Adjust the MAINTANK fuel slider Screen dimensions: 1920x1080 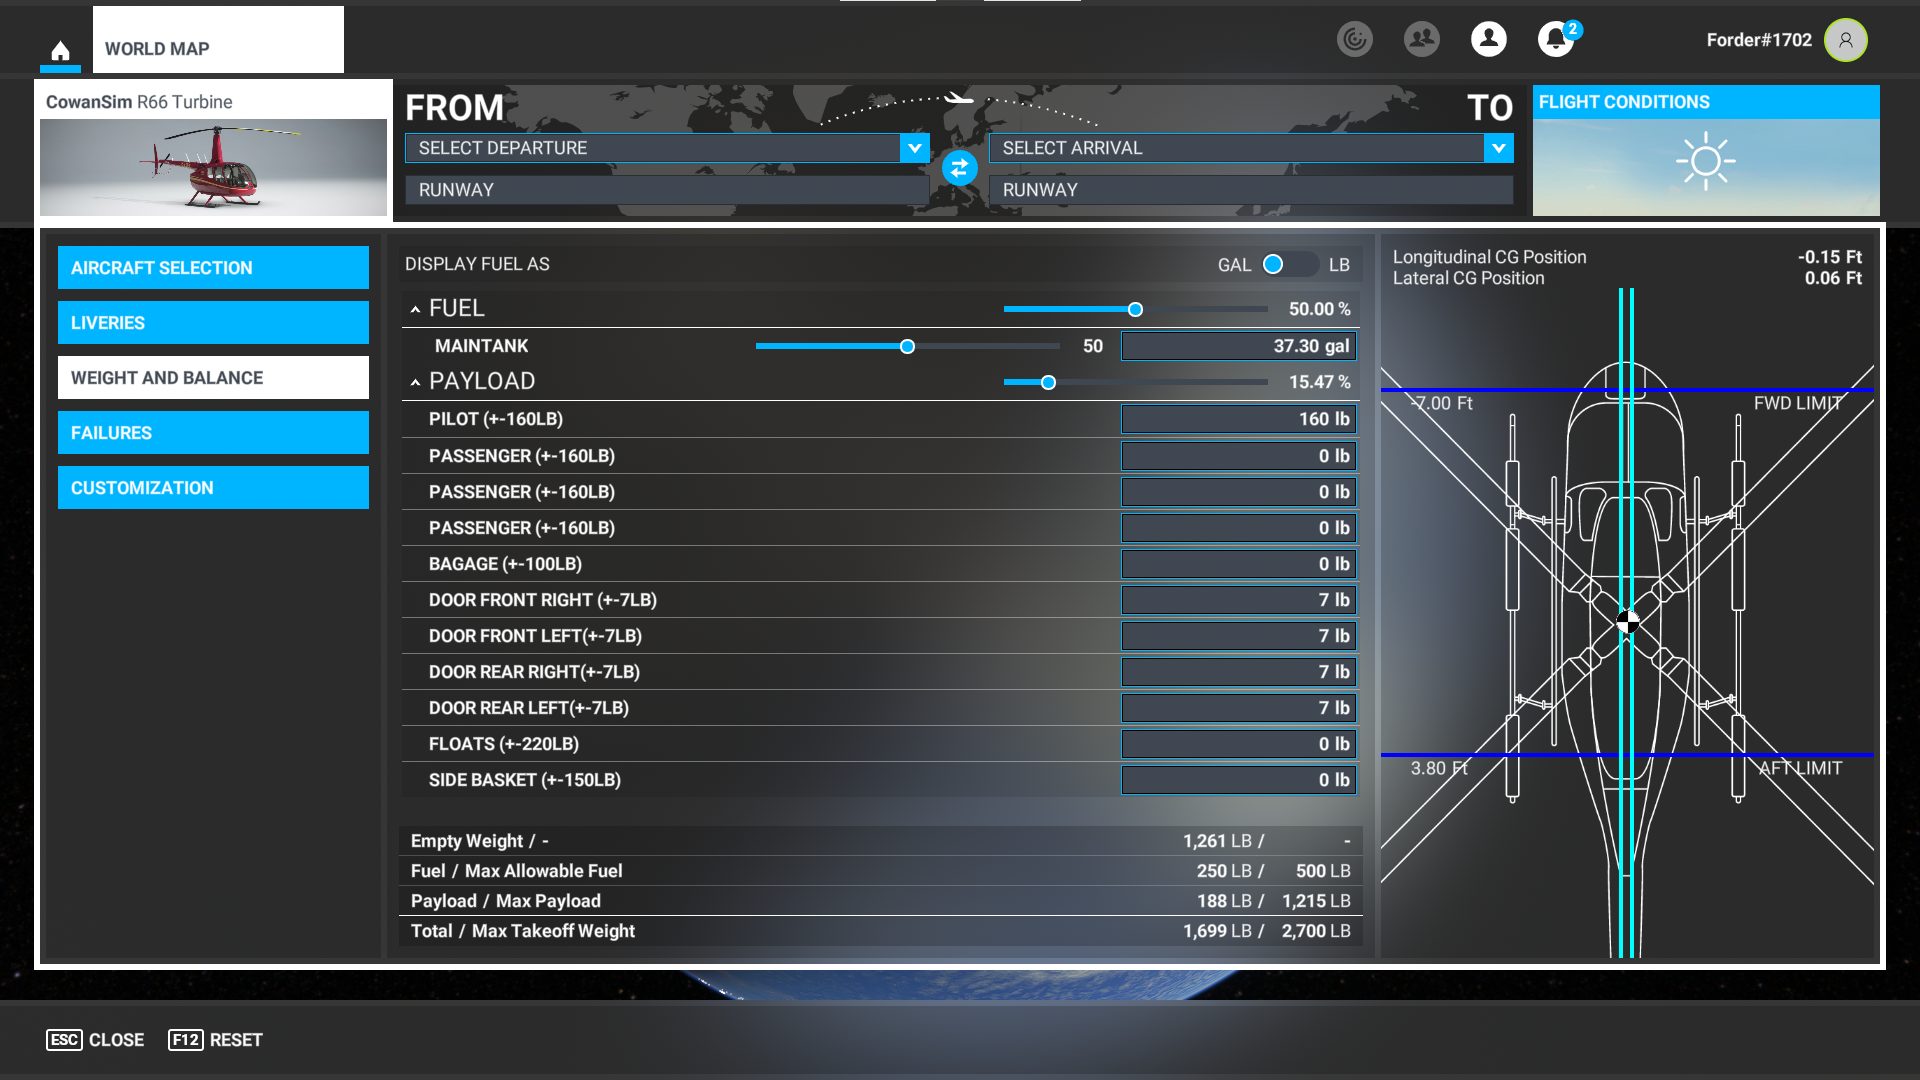point(907,346)
